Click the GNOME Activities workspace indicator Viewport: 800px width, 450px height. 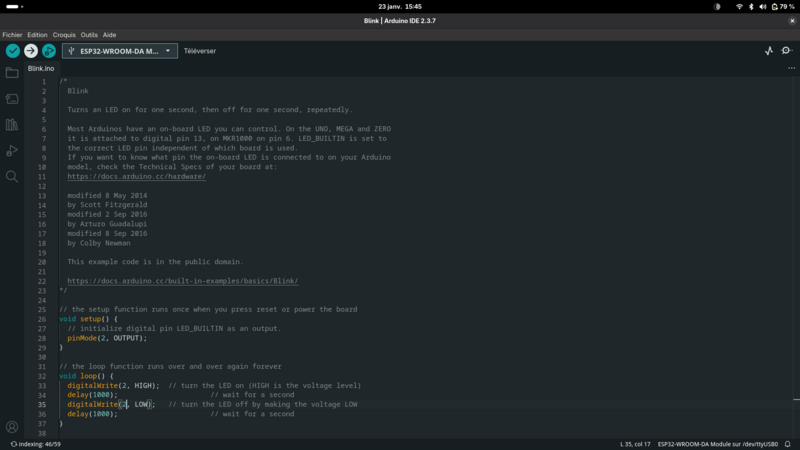(x=14, y=7)
